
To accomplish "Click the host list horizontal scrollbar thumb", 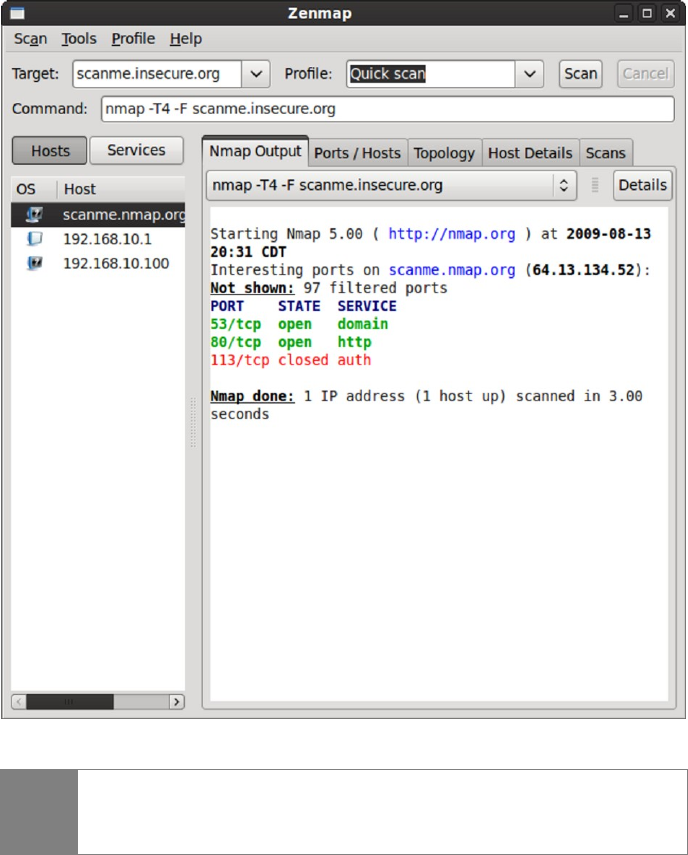I will coord(70,702).
